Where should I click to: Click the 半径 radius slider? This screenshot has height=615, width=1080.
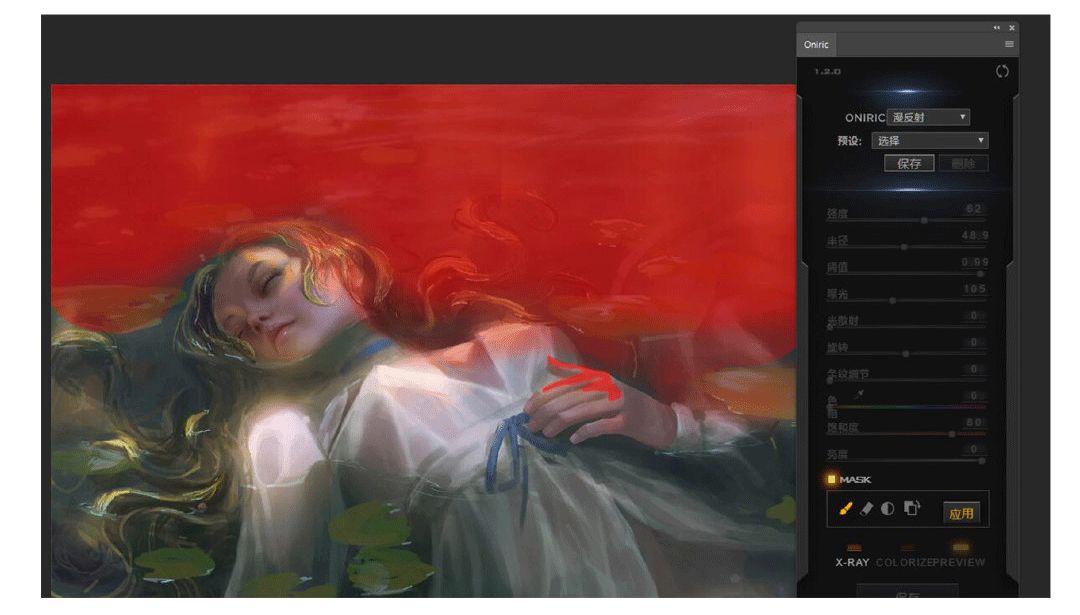point(906,247)
